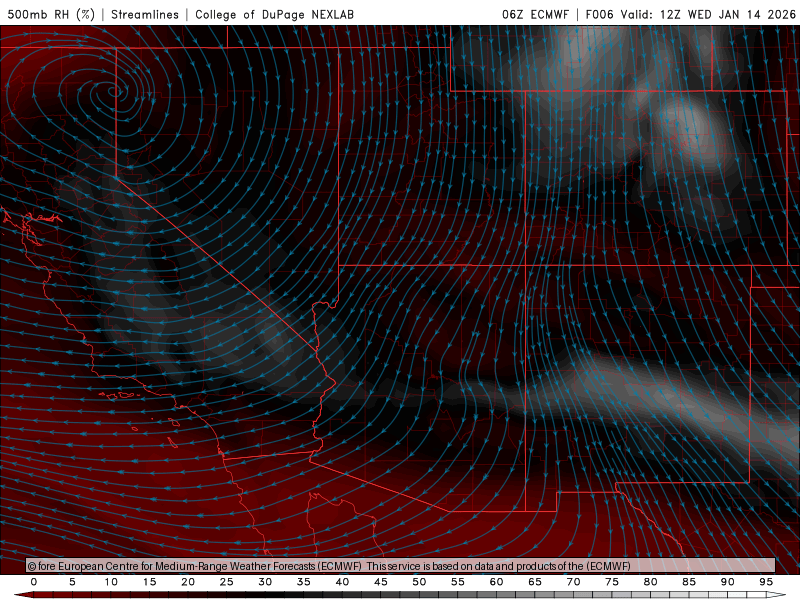
Task: Click the colorbar label '20'
Action: [188, 582]
